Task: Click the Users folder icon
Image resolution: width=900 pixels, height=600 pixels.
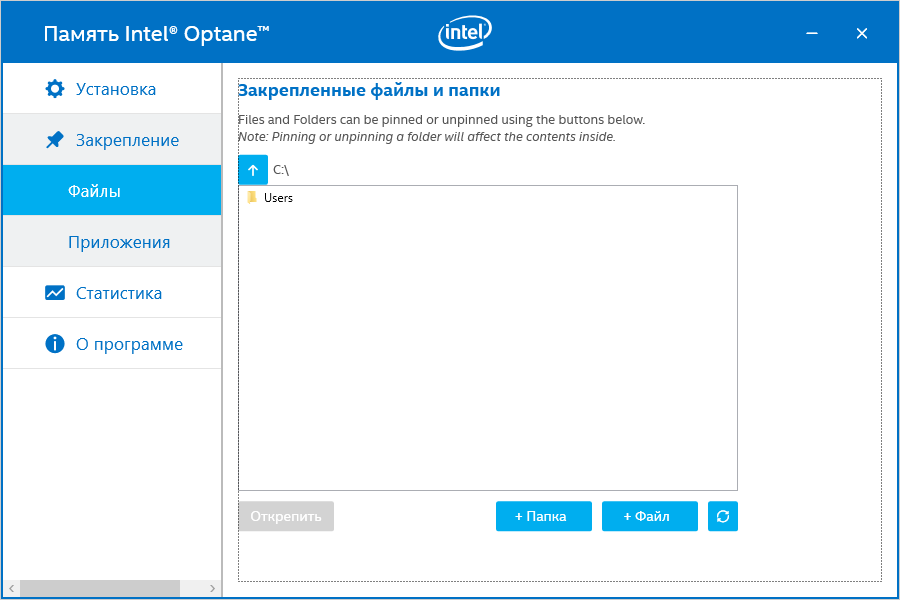Action: coord(252,198)
